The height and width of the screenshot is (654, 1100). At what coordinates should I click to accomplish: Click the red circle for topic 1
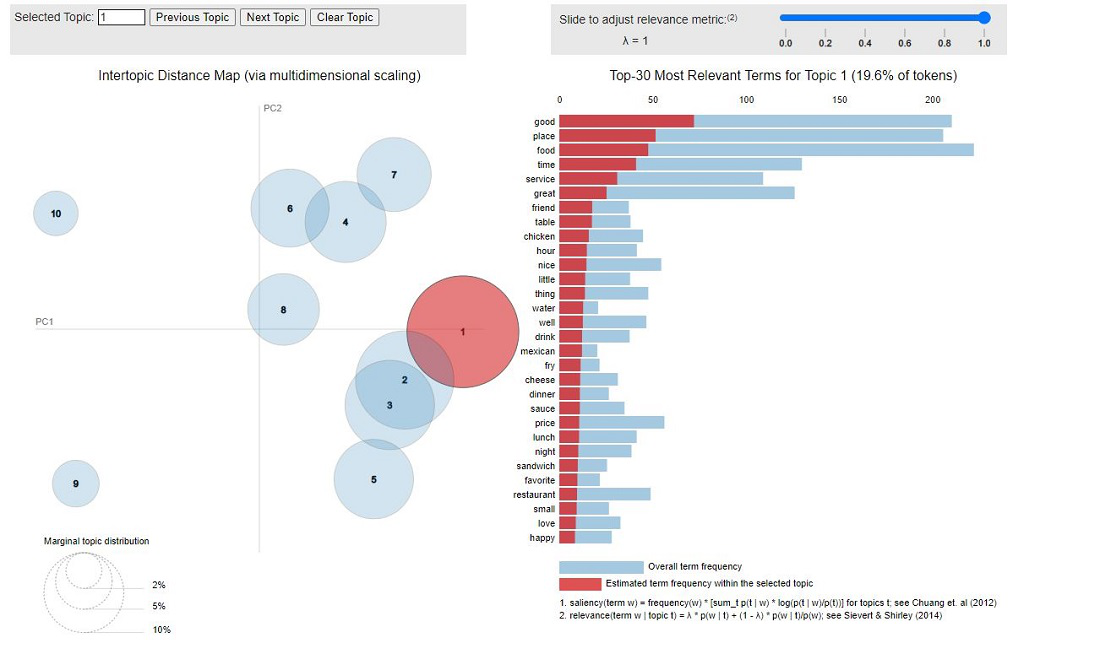pyautogui.click(x=462, y=330)
